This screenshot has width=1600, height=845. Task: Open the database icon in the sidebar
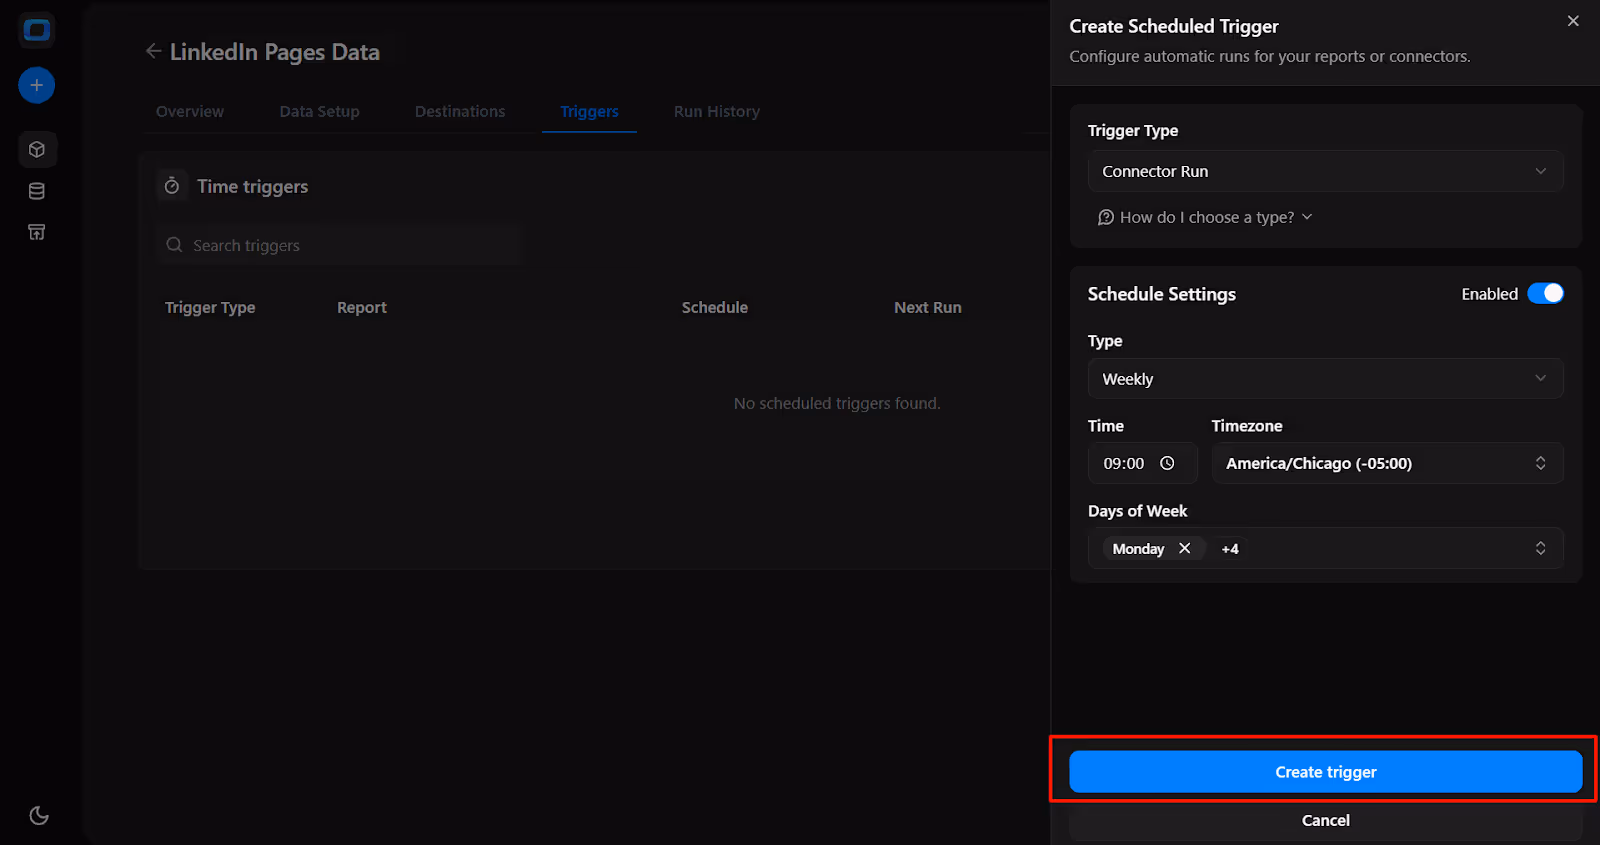coord(37,191)
